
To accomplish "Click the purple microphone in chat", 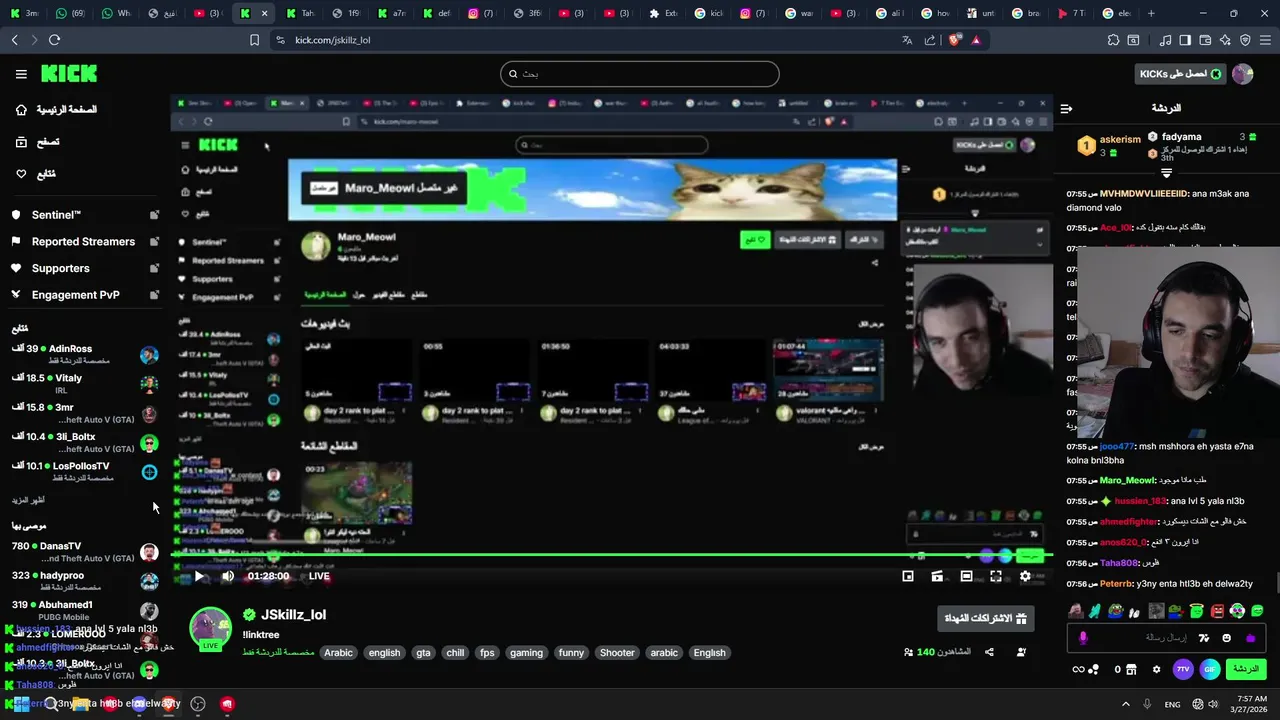I will coord(1083,638).
